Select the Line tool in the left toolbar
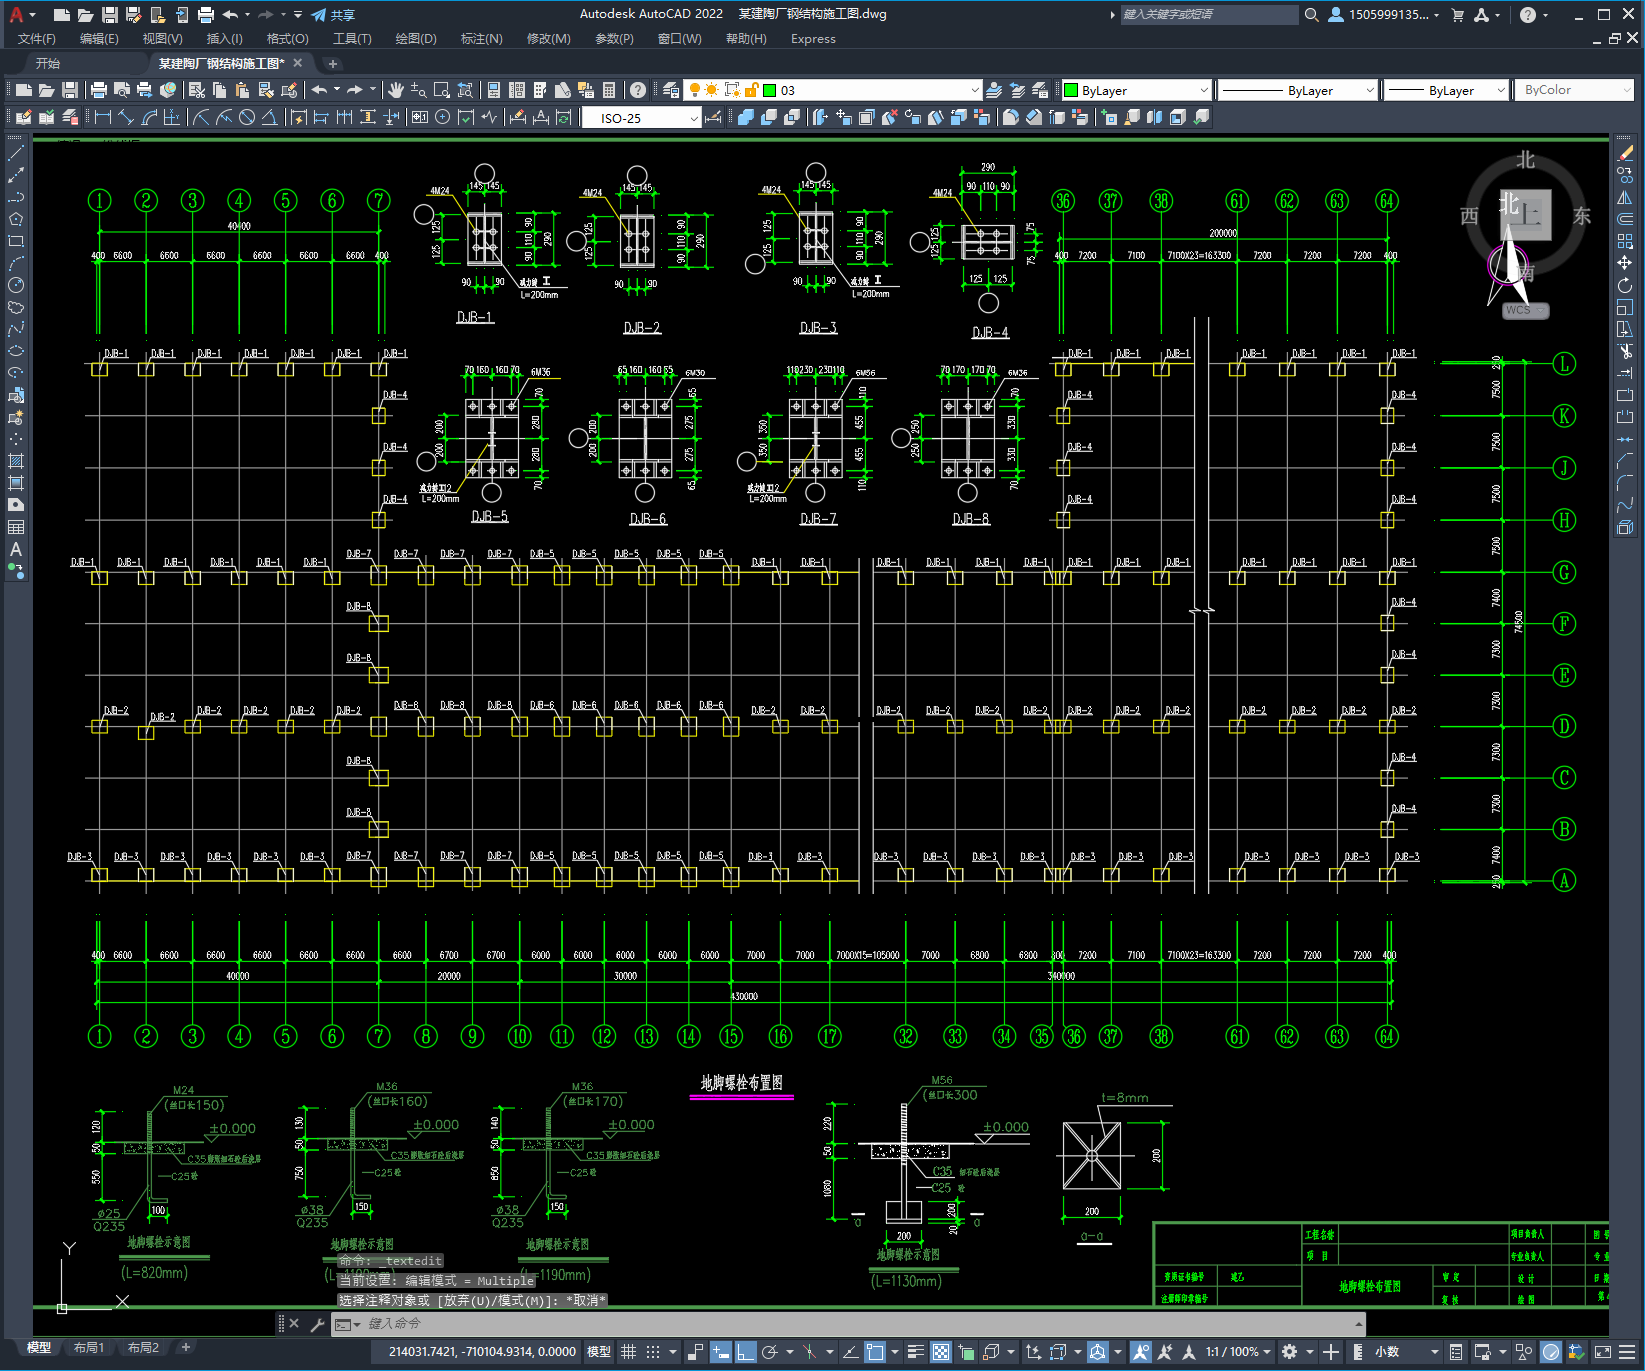 [x=16, y=153]
